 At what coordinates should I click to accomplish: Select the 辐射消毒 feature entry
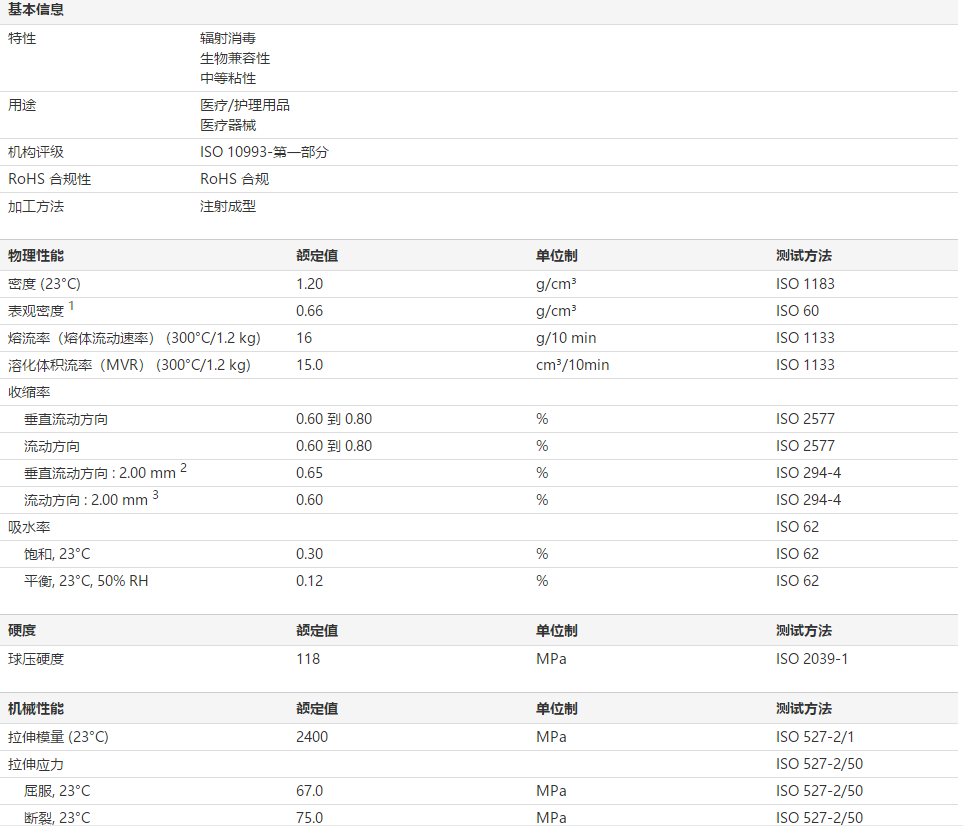[228, 38]
